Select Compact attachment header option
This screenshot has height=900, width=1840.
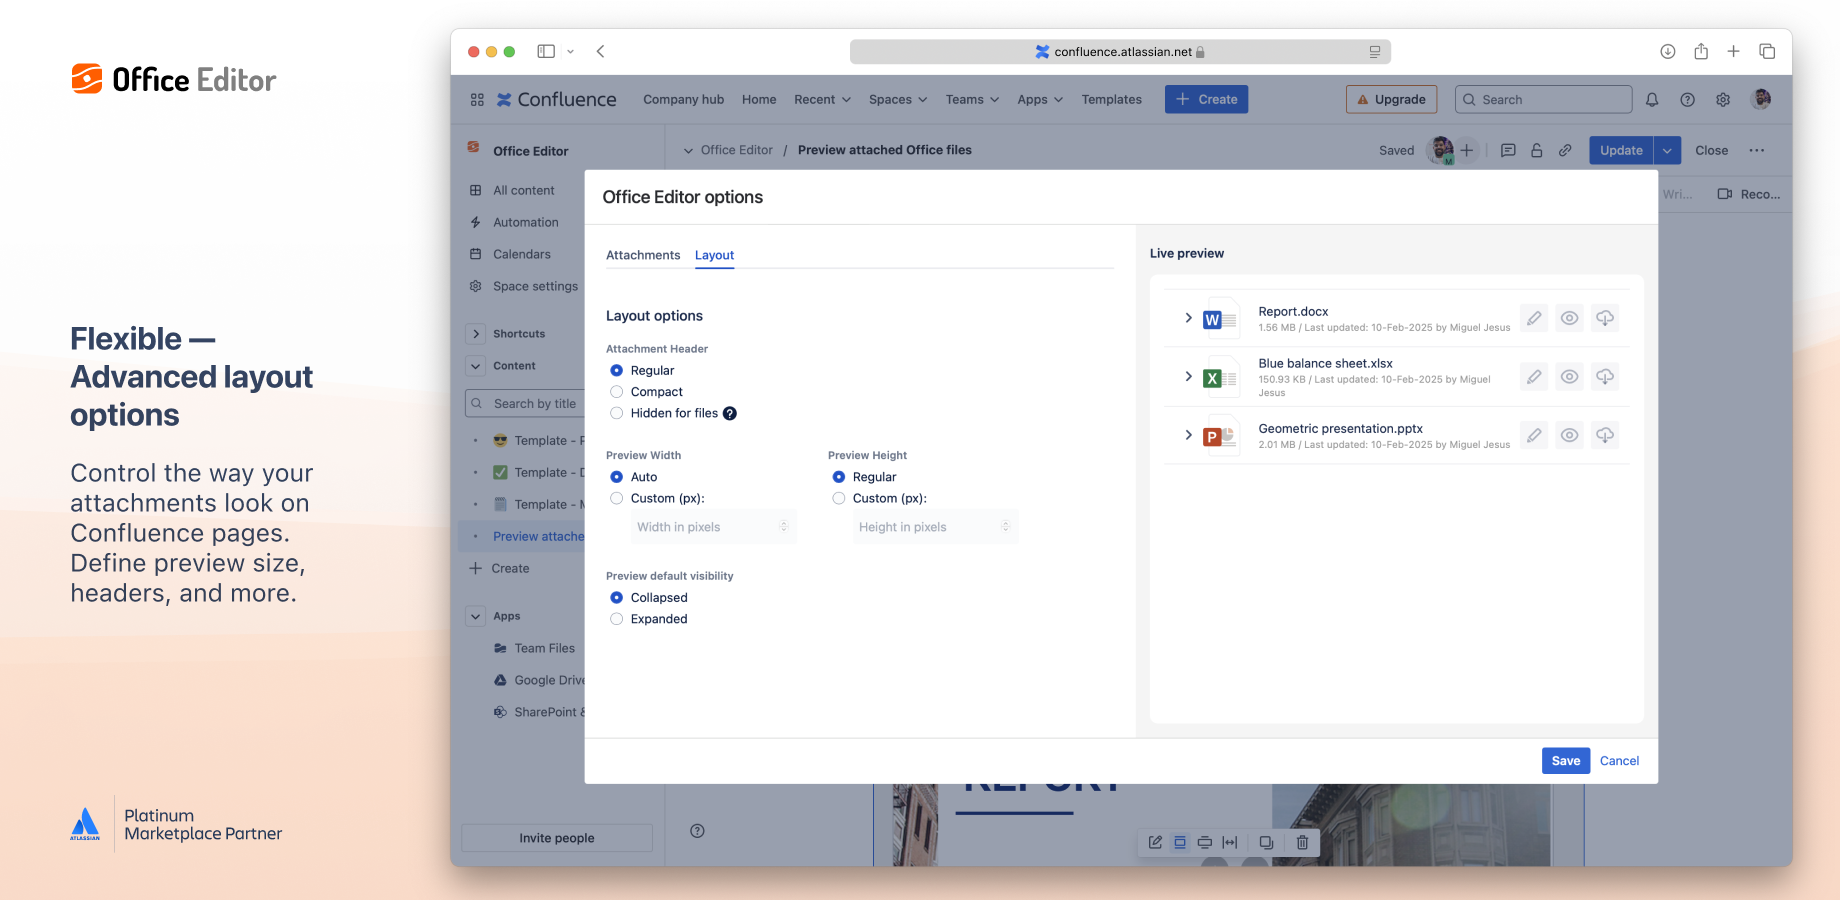coord(617,392)
